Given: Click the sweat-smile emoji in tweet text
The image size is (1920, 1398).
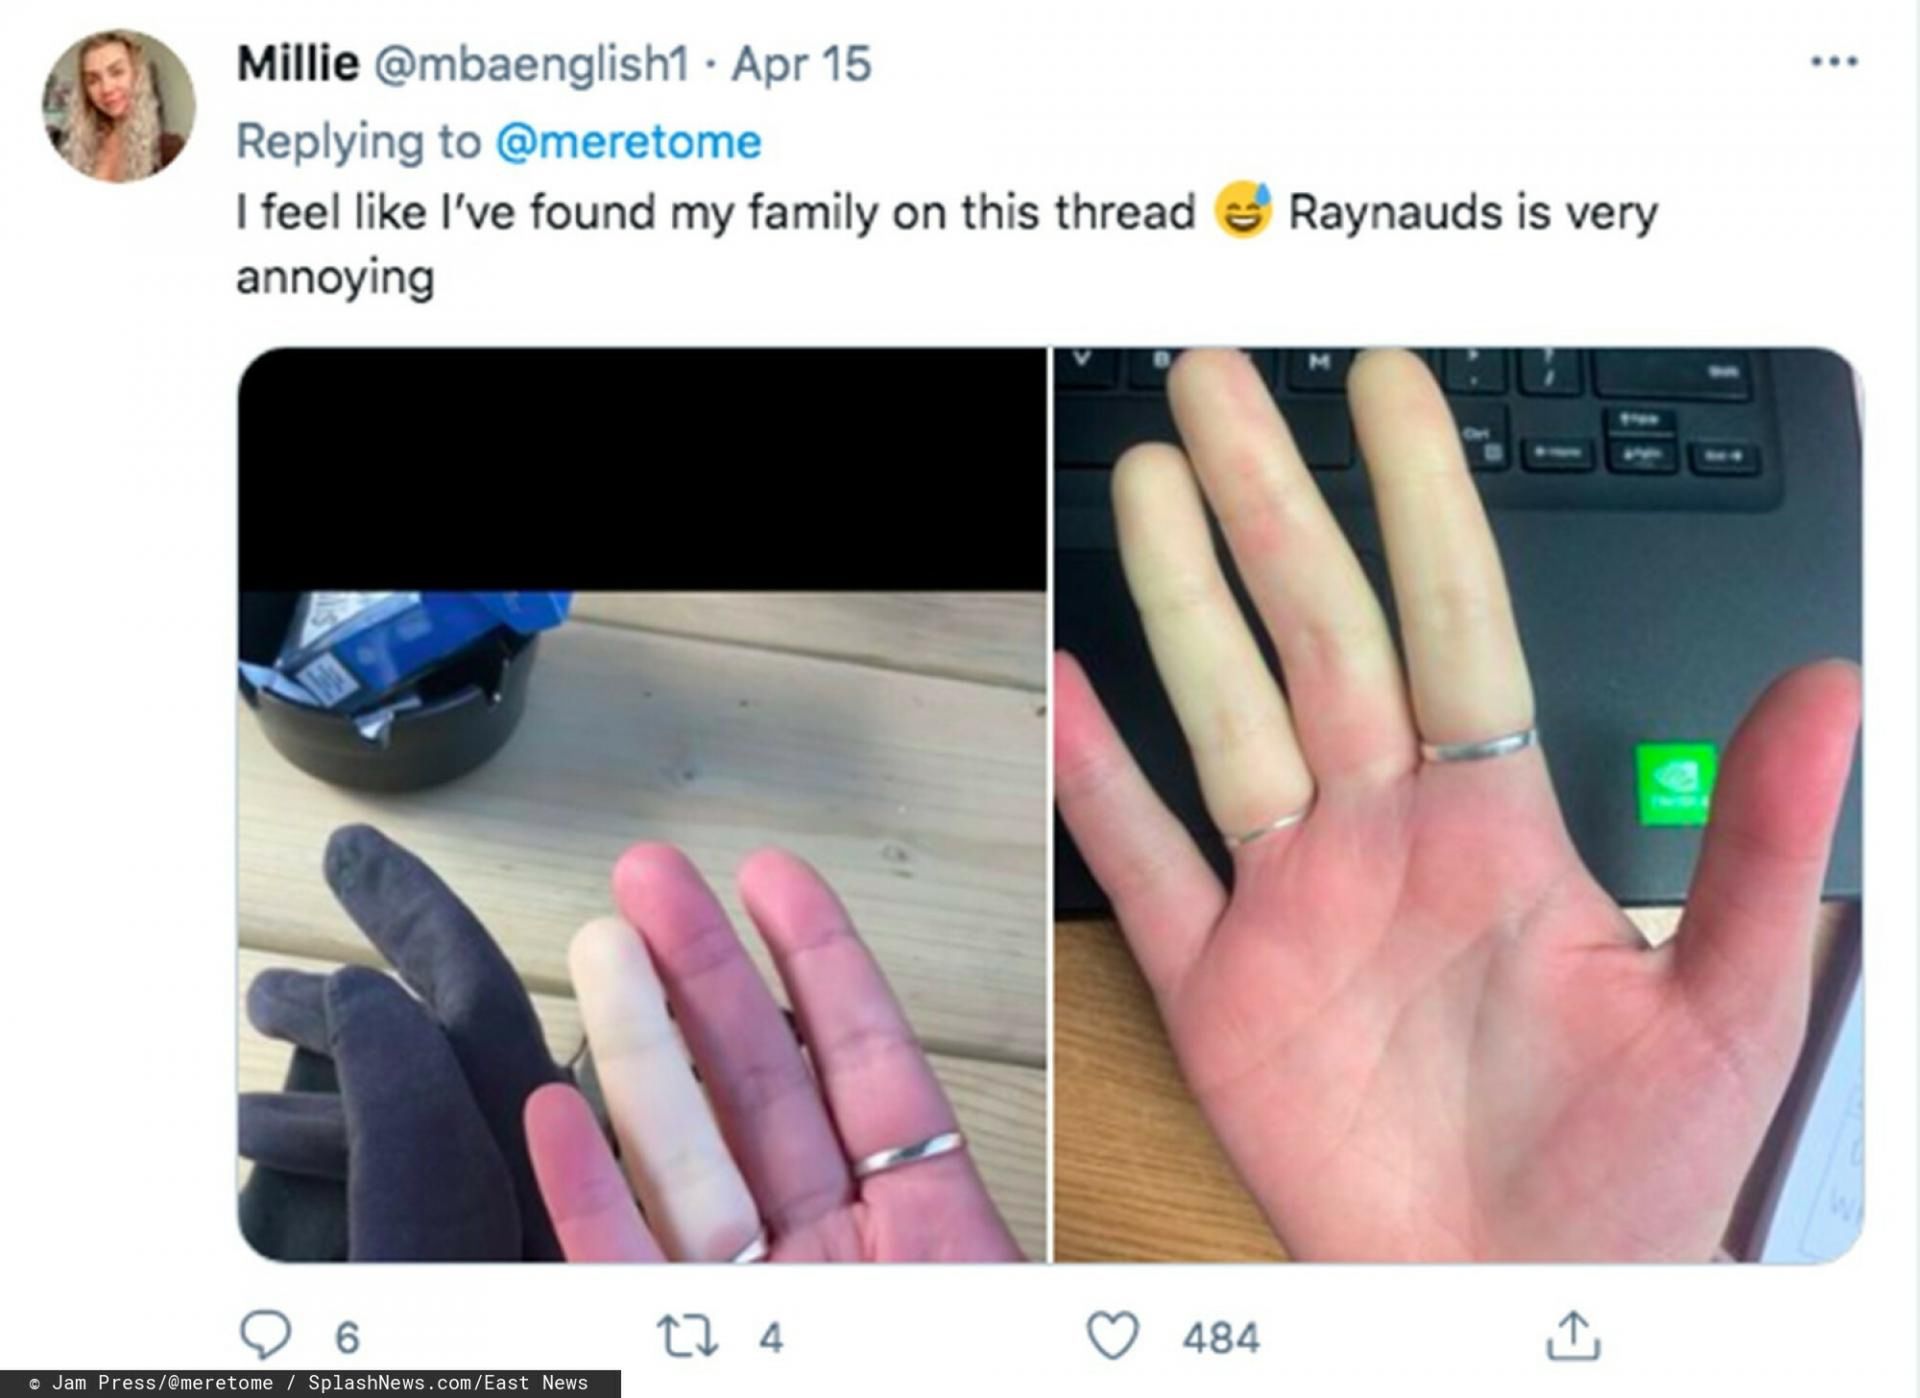Looking at the screenshot, I should (1242, 211).
